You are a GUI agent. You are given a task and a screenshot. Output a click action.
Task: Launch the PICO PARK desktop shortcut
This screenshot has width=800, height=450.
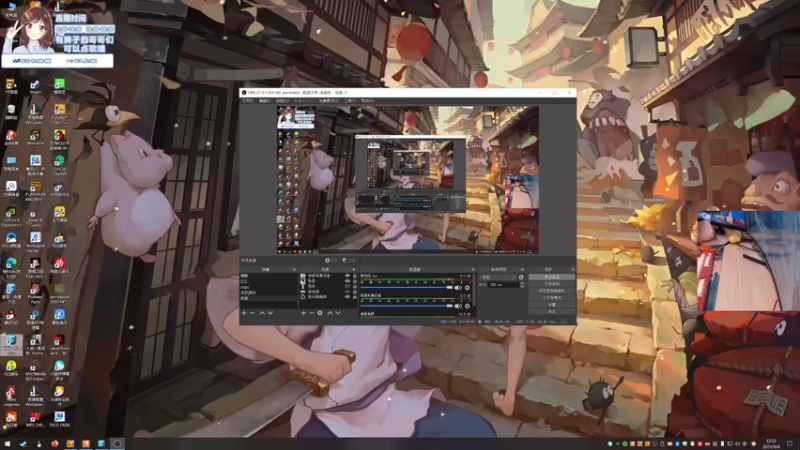(60, 419)
